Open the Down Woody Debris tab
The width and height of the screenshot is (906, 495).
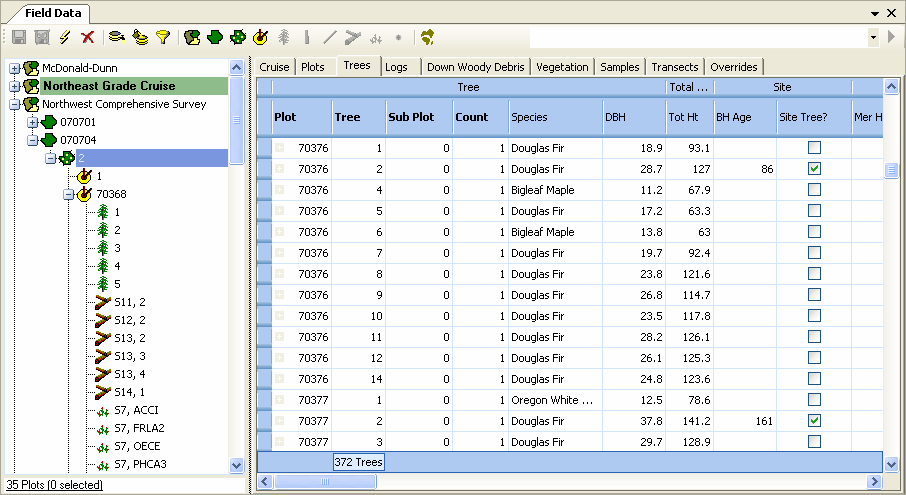click(x=476, y=67)
